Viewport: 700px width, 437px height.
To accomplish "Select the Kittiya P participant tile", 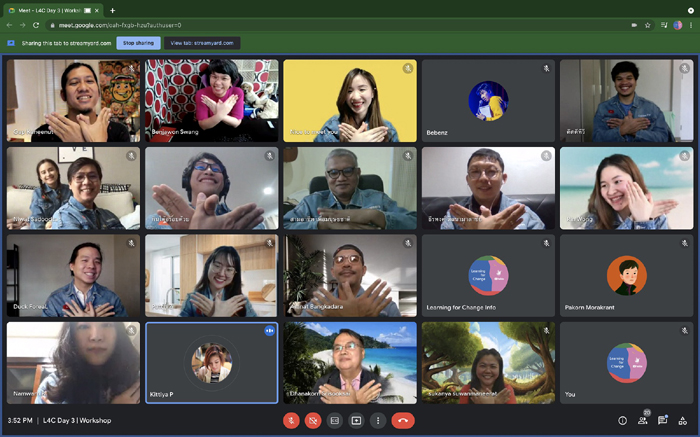I will click(212, 363).
